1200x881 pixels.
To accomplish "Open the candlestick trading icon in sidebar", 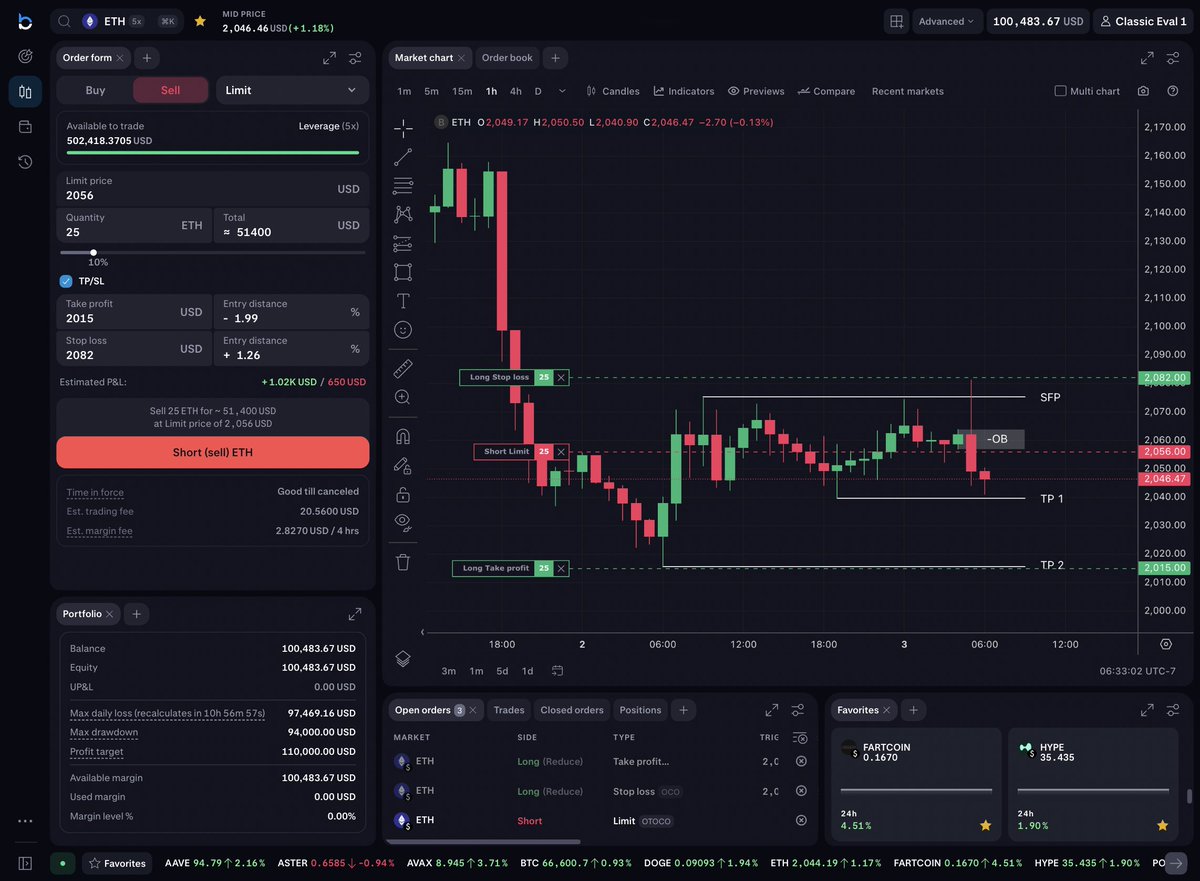I will 25,91.
